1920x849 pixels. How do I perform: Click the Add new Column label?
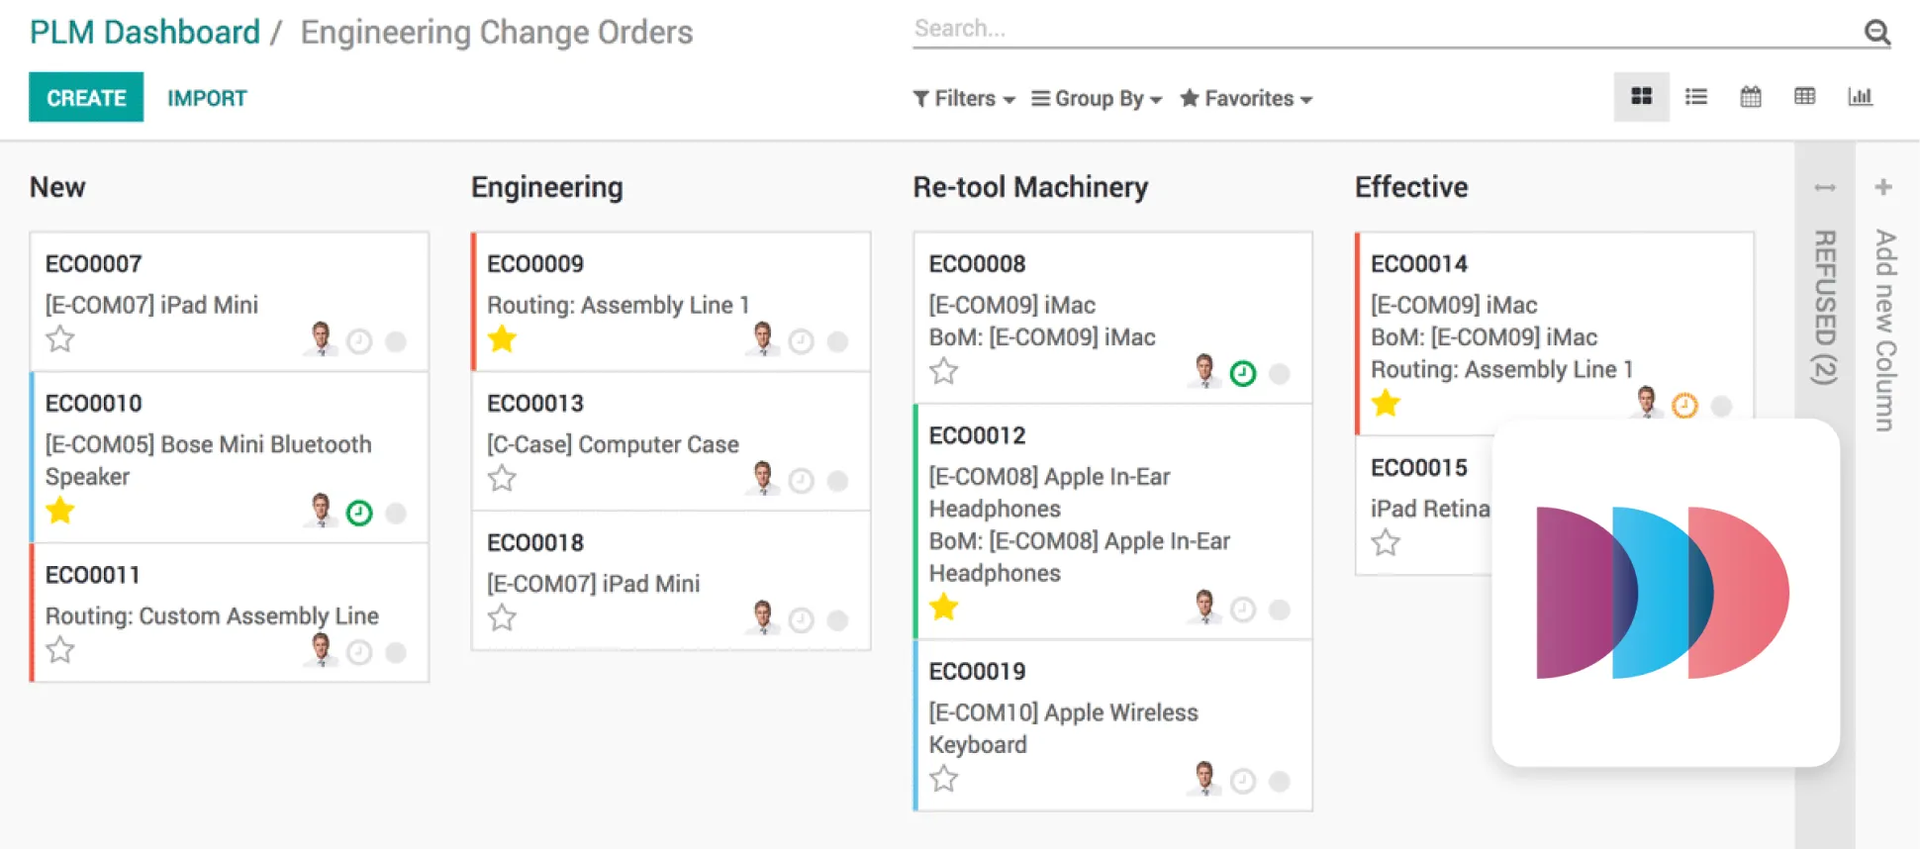pyautogui.click(x=1885, y=331)
